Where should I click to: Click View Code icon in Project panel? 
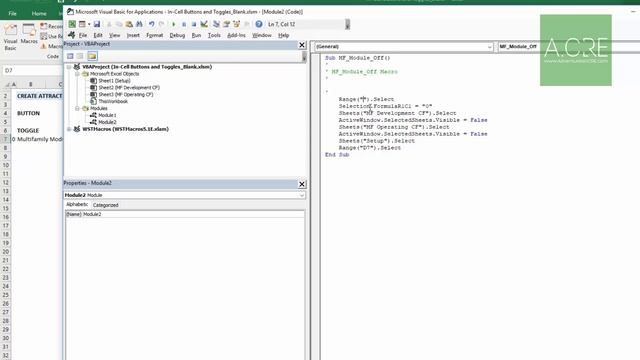click(70, 56)
